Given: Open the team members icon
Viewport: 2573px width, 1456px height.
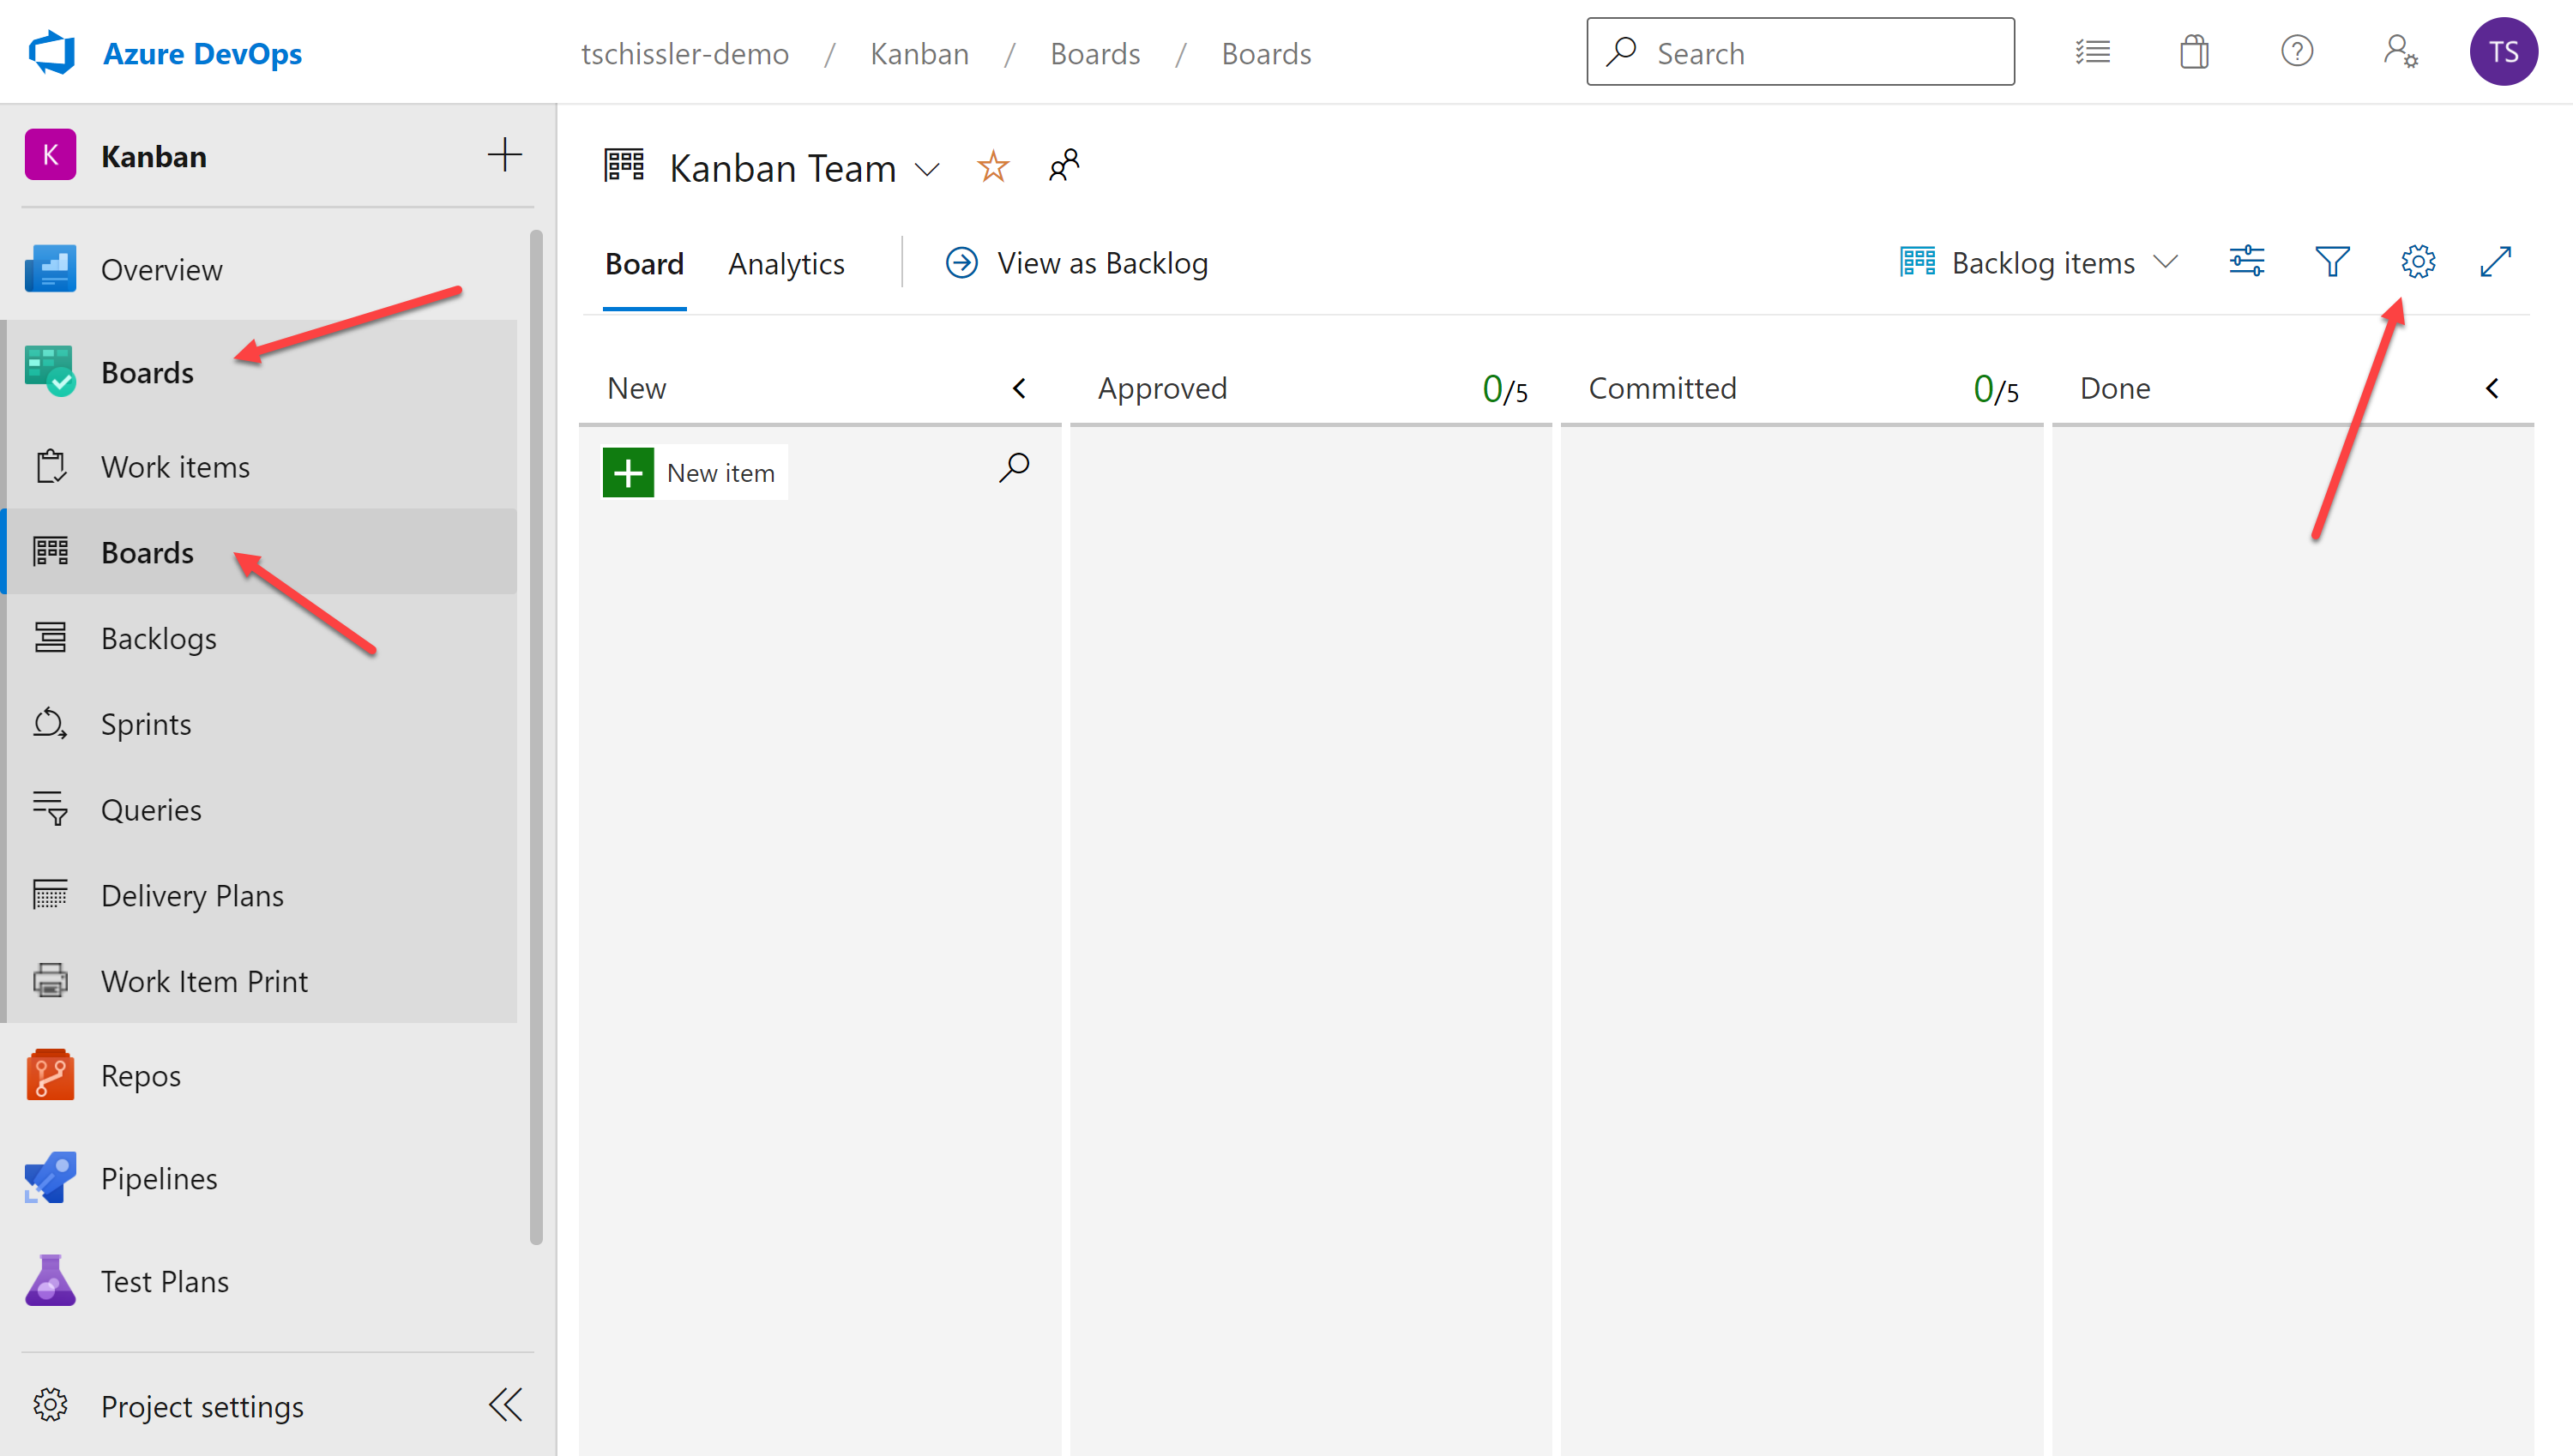Looking at the screenshot, I should (x=1064, y=166).
